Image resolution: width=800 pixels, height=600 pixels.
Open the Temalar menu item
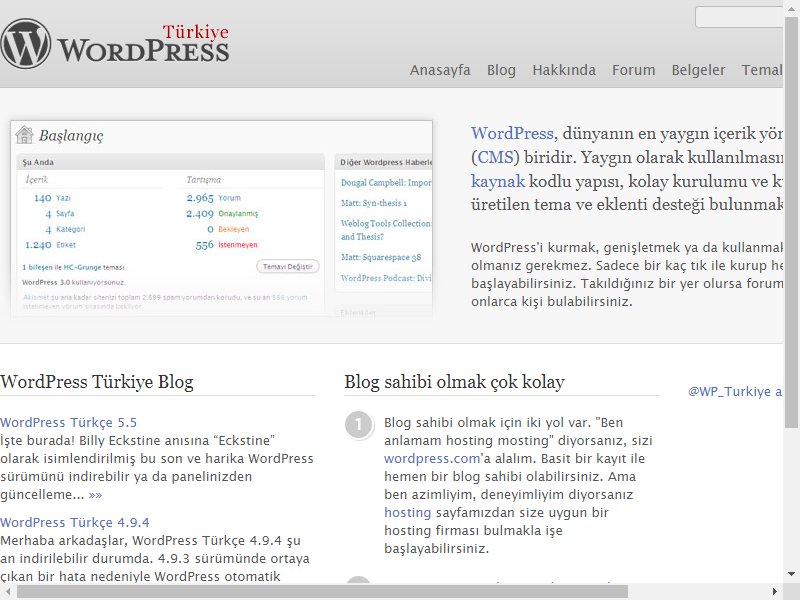[762, 70]
